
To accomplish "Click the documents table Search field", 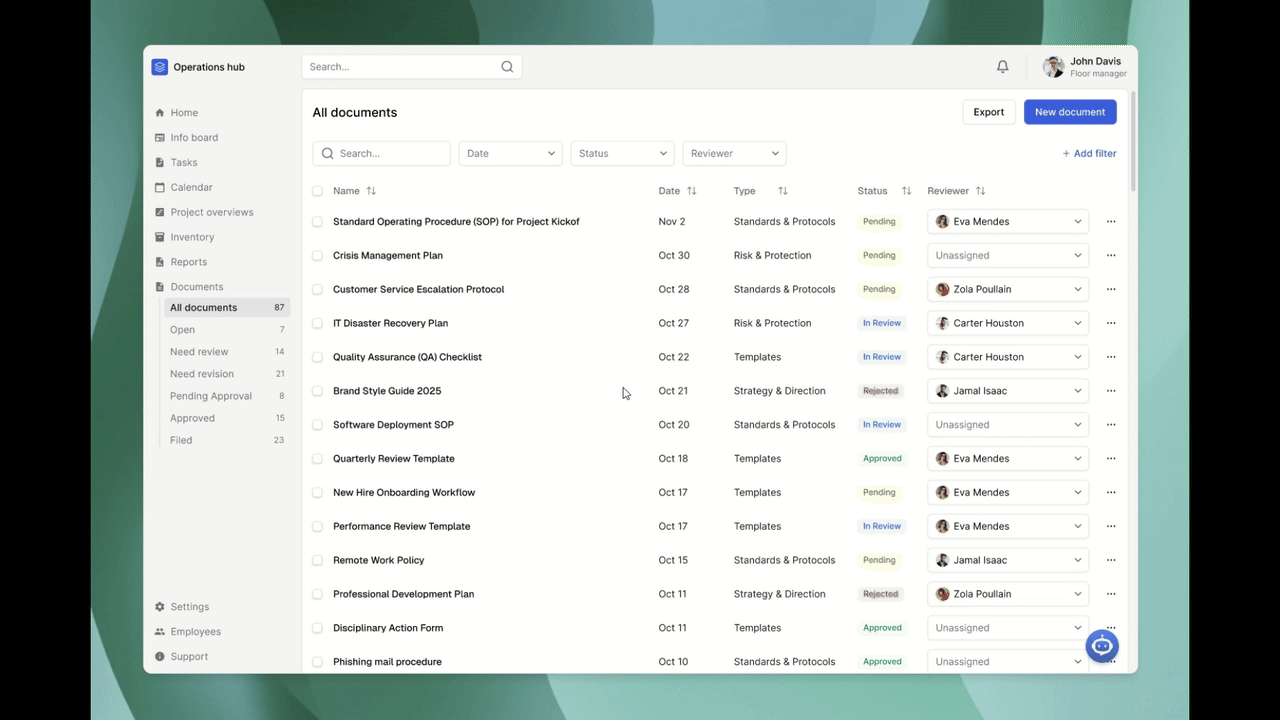I will pos(382,154).
